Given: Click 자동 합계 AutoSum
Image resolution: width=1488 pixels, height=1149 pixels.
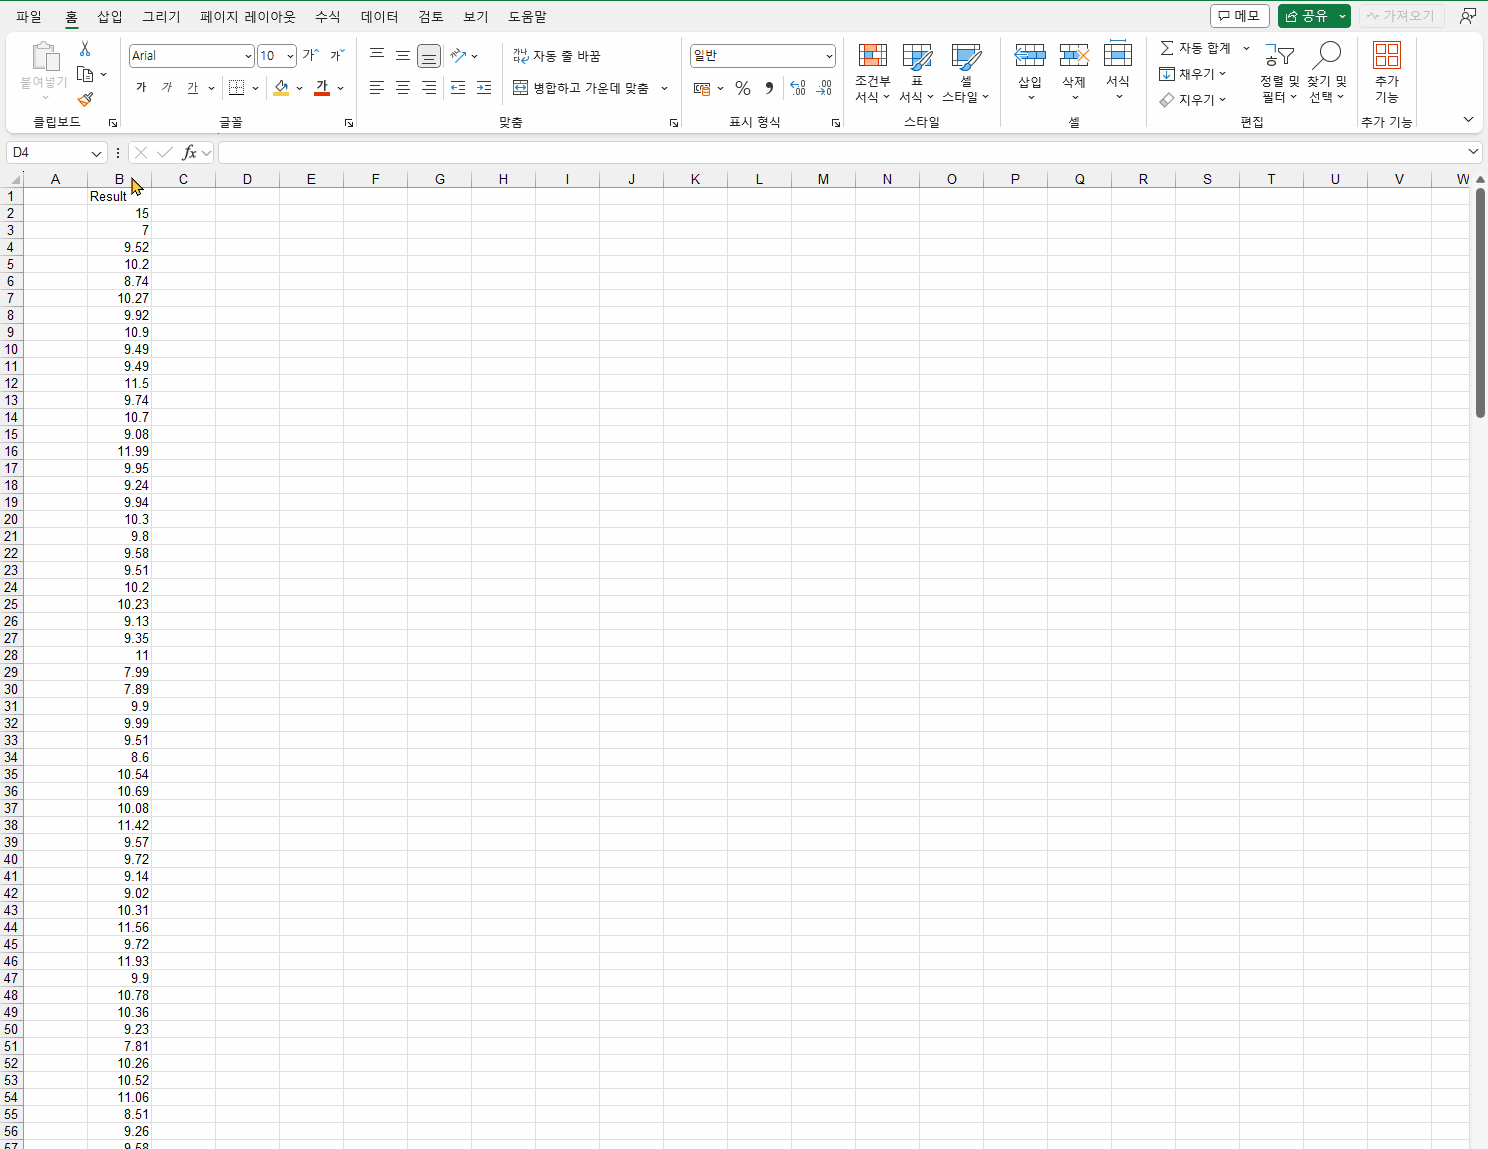Looking at the screenshot, I should point(1196,48).
